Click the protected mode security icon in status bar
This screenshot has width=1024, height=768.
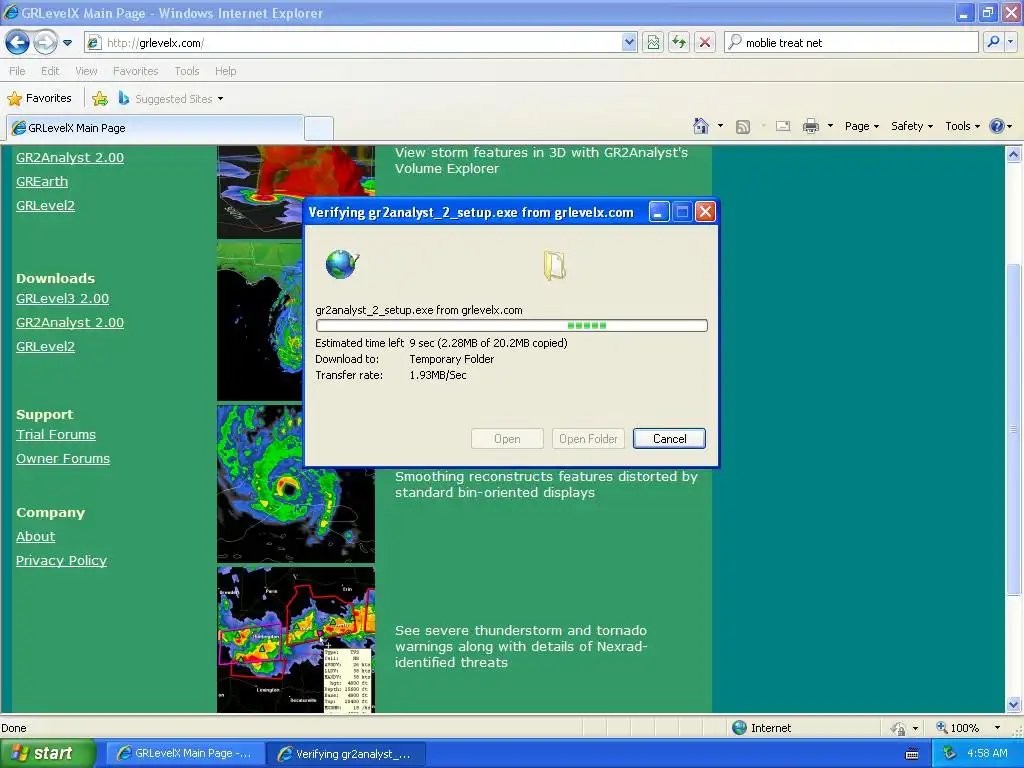point(898,728)
